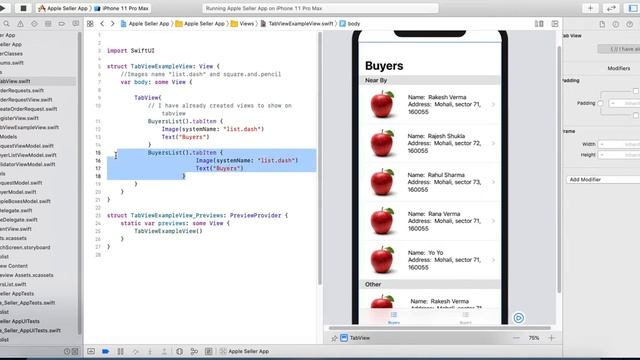
Task: Toggle the bottom padding checkbox
Action: 636,116
